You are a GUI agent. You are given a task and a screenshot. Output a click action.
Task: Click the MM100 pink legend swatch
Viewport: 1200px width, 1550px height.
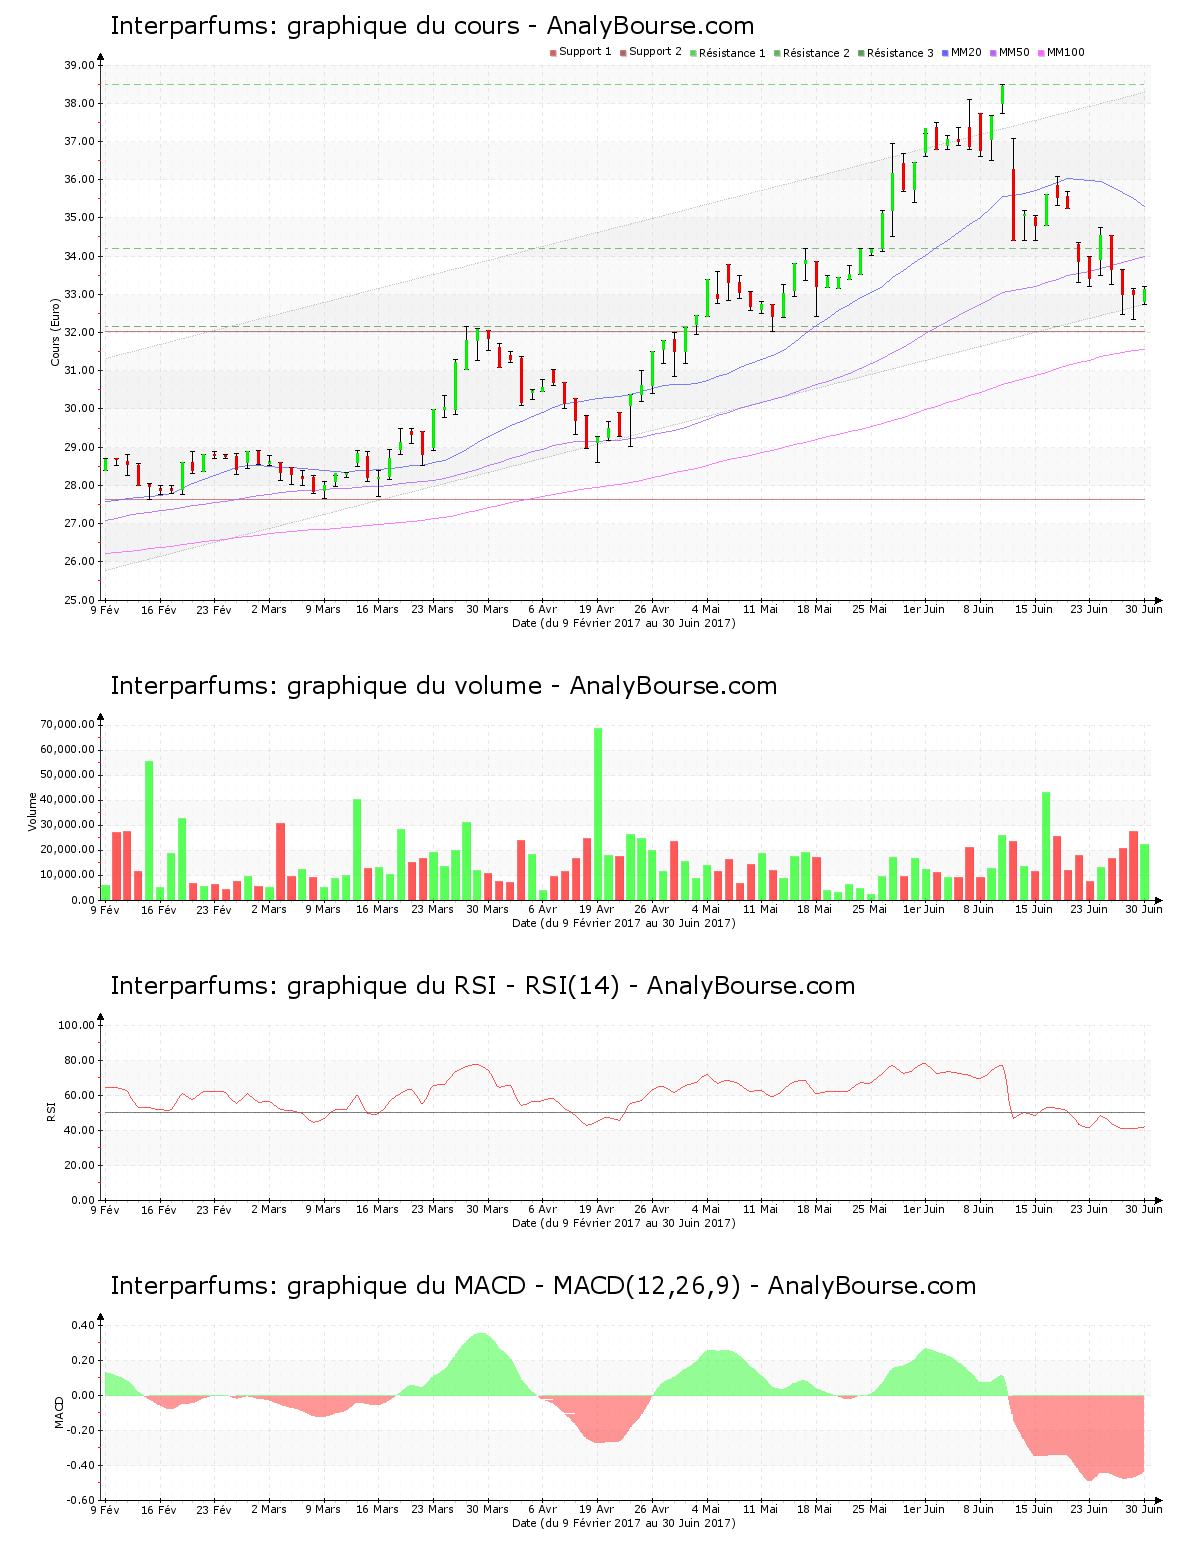coord(1041,52)
